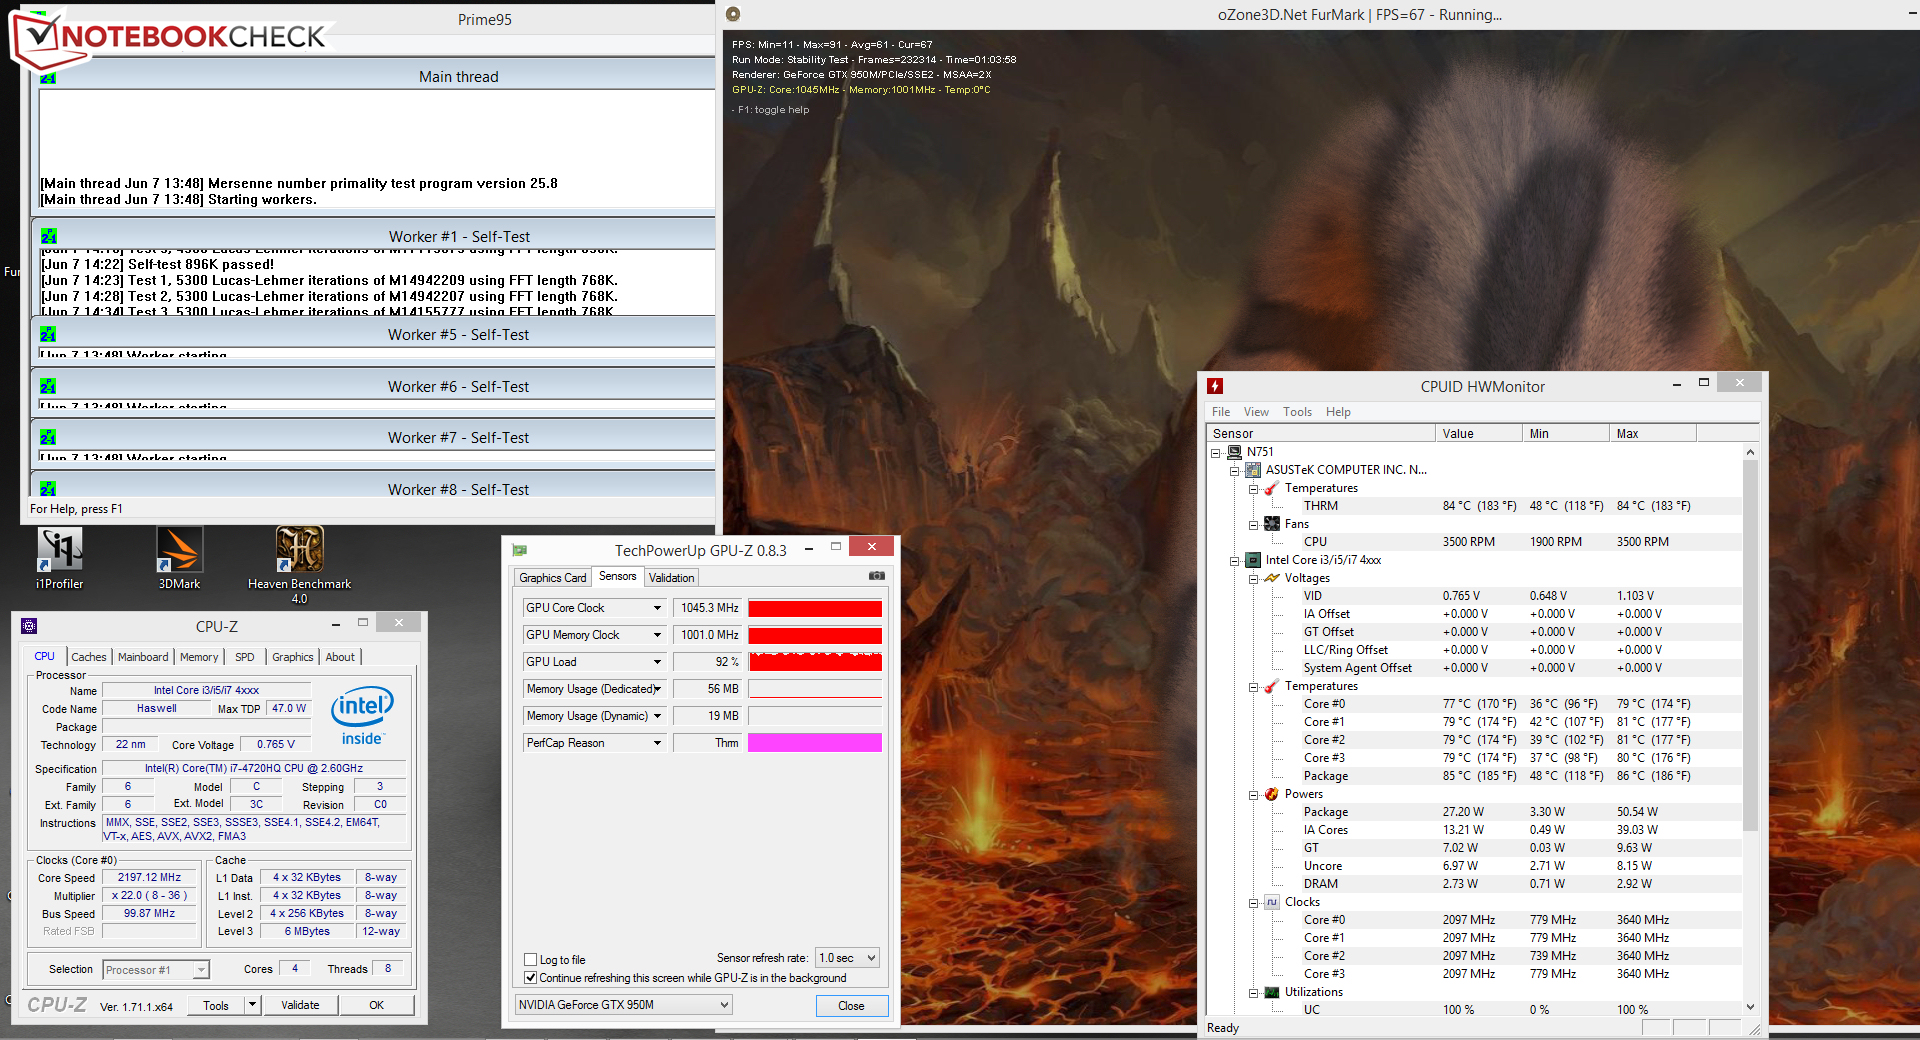Click the Max column header in HWMonitor
Viewport: 1920px width, 1040px height.
pyautogui.click(x=1652, y=433)
